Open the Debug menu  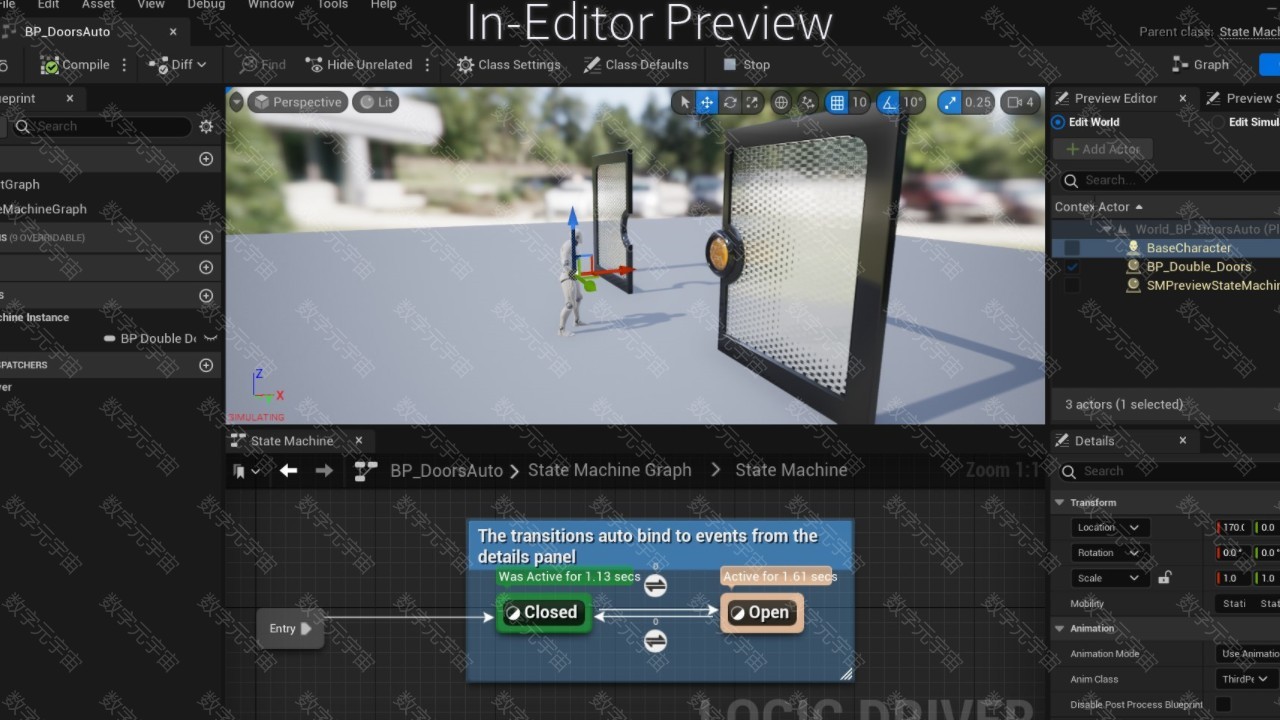pyautogui.click(x=207, y=5)
